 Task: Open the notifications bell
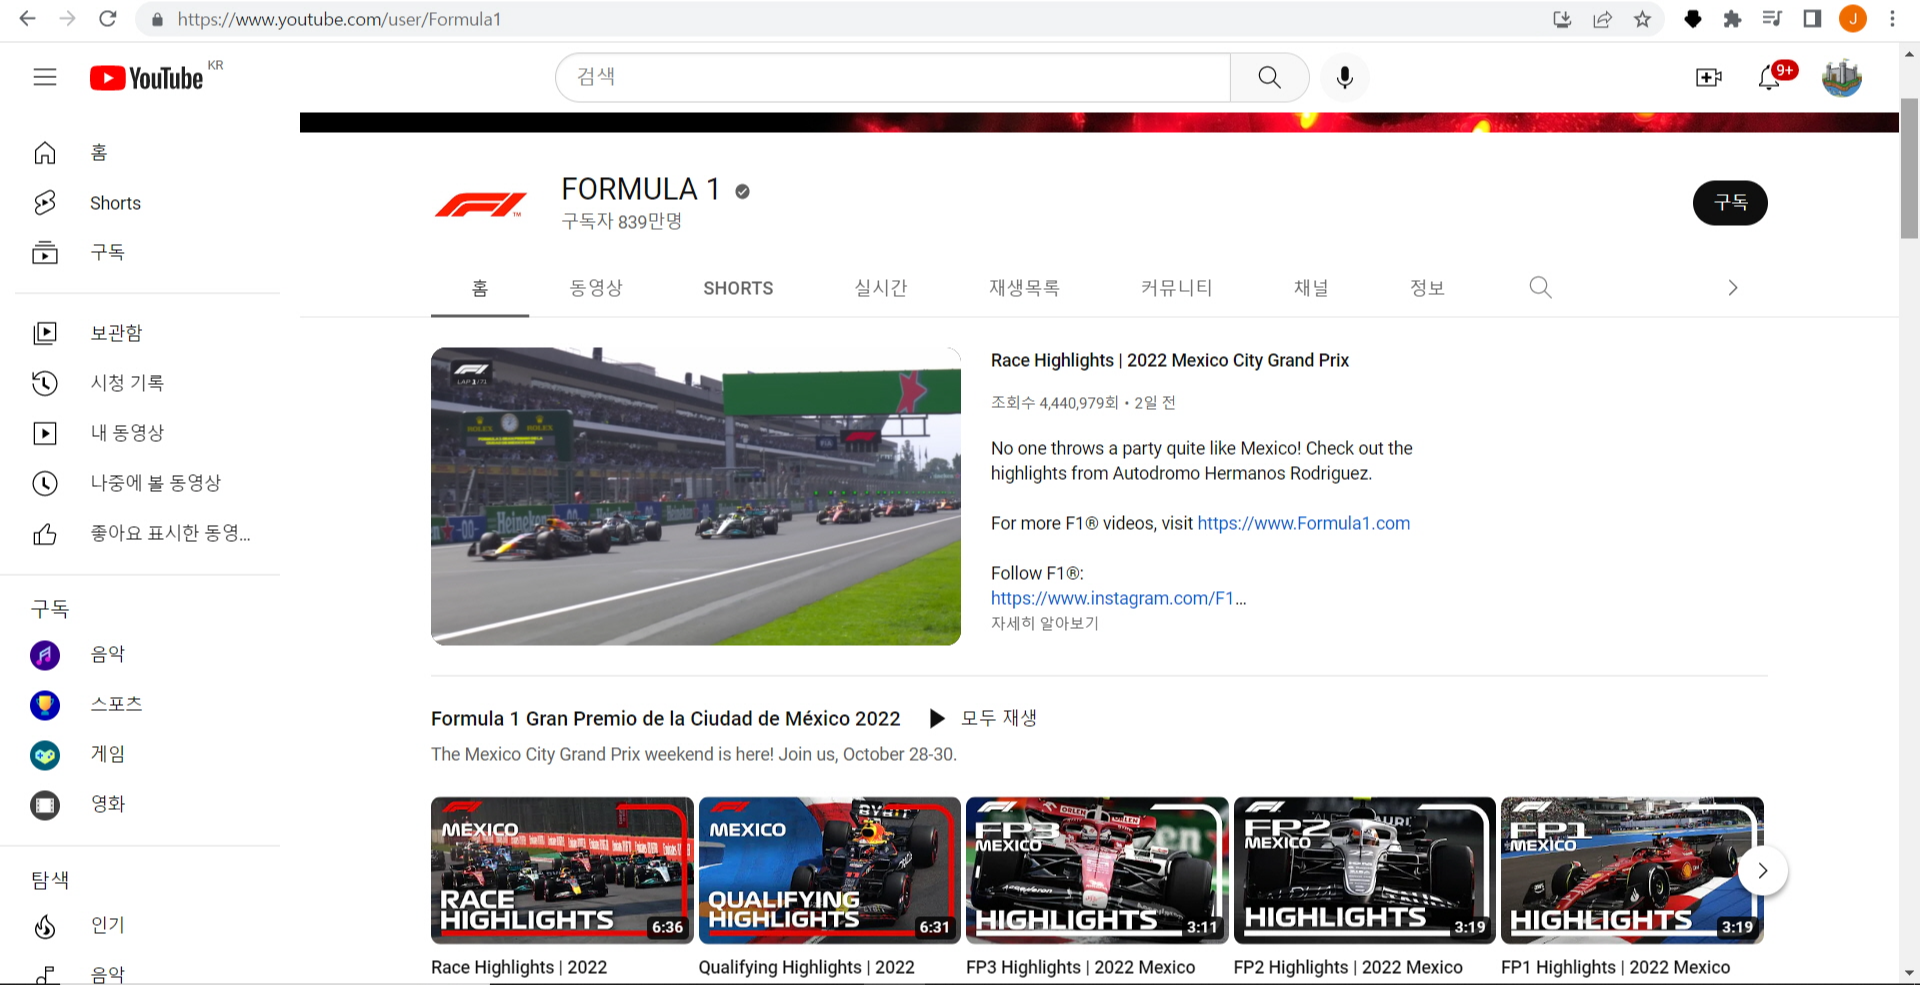[1770, 78]
